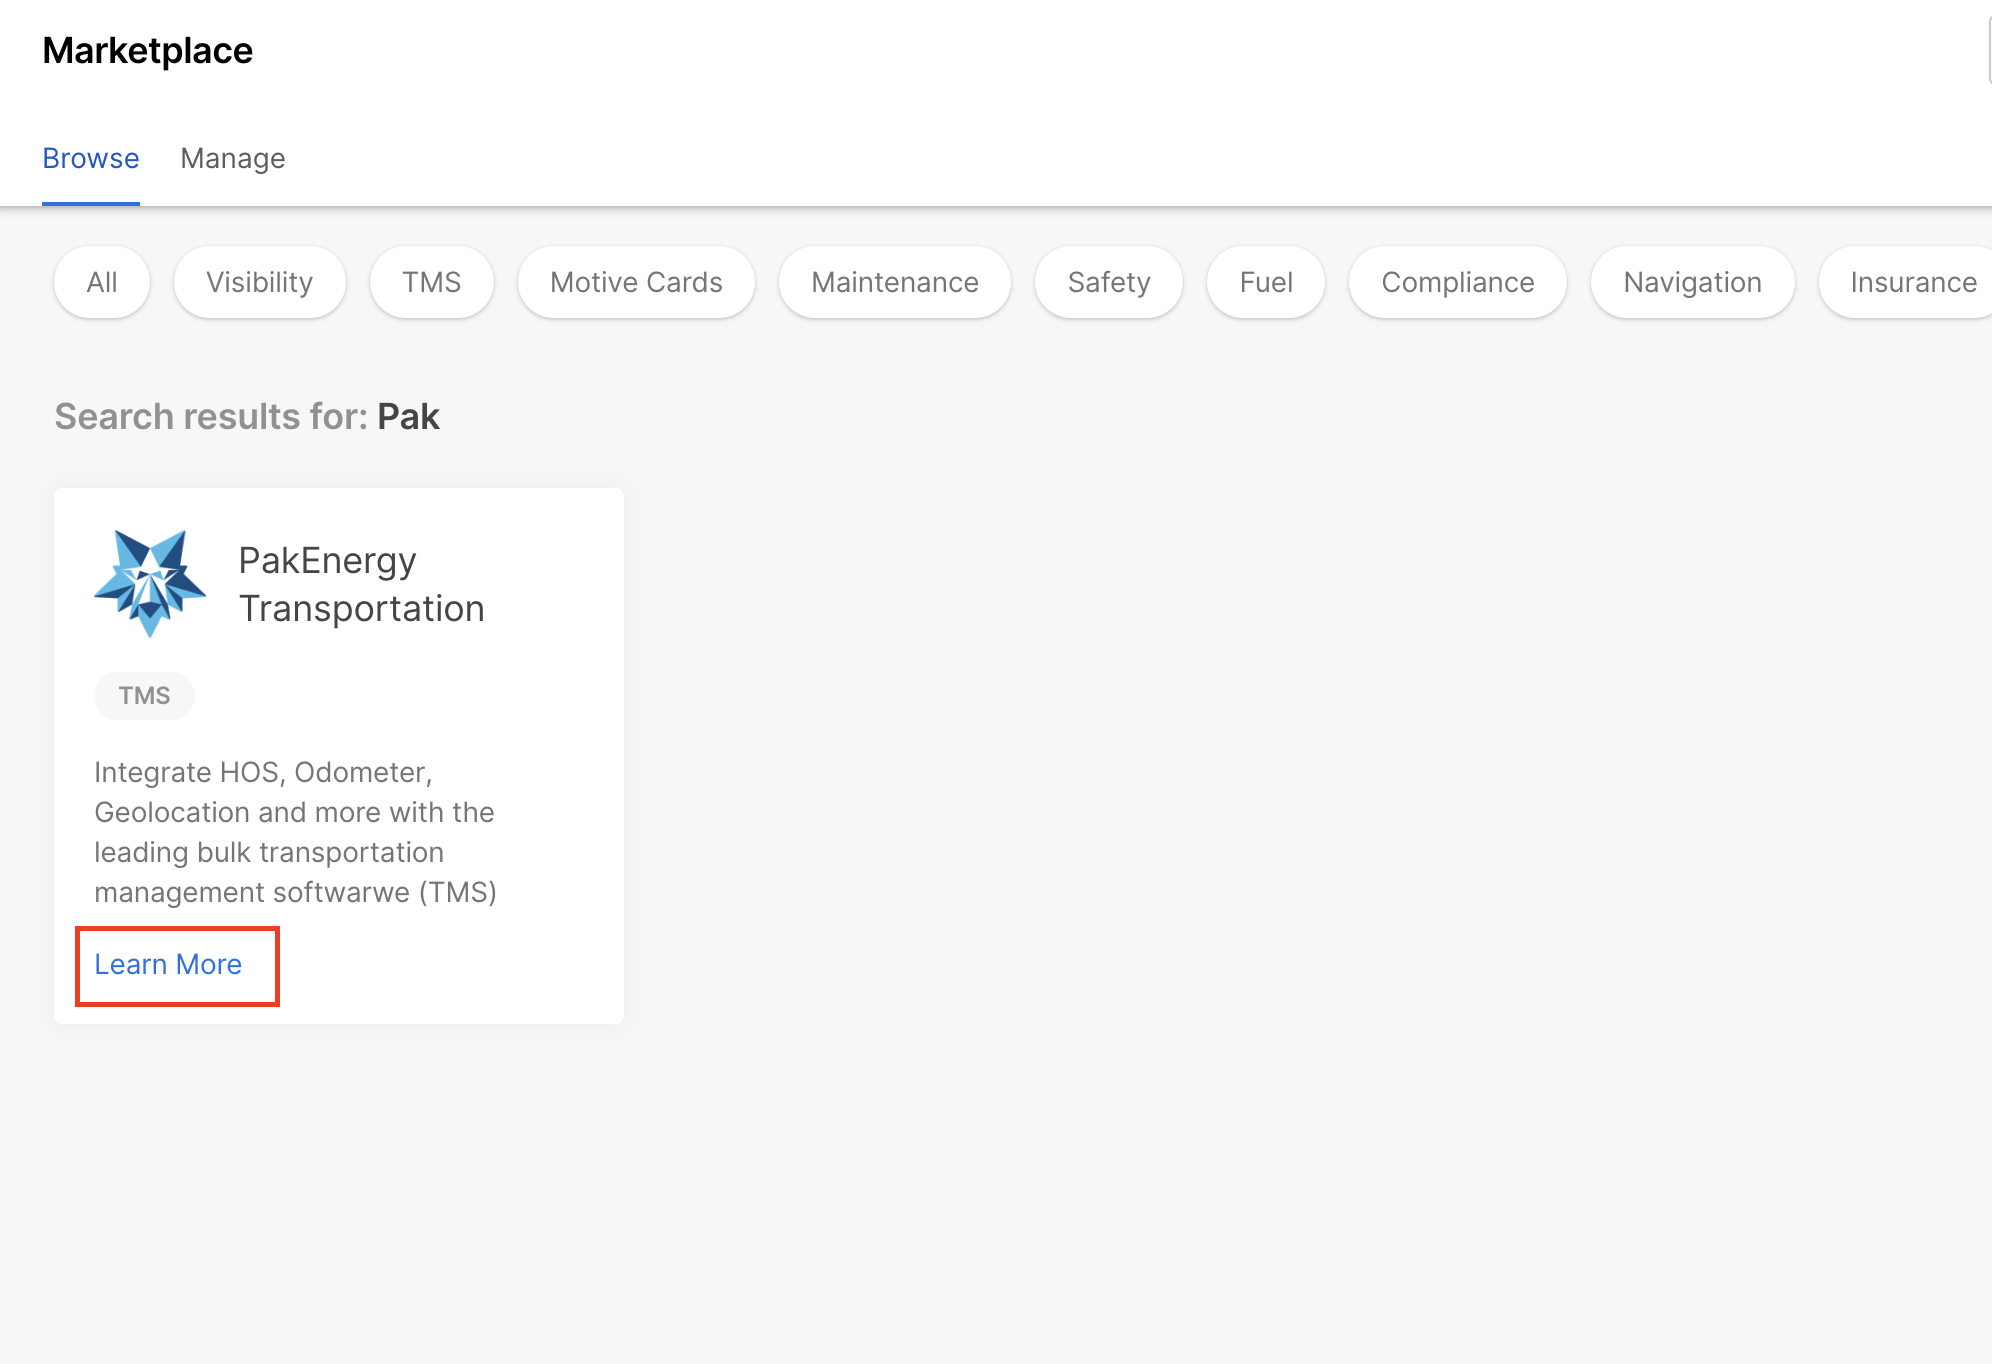The image size is (1992, 1364).
Task: Select the All category filter
Action: [x=102, y=283]
